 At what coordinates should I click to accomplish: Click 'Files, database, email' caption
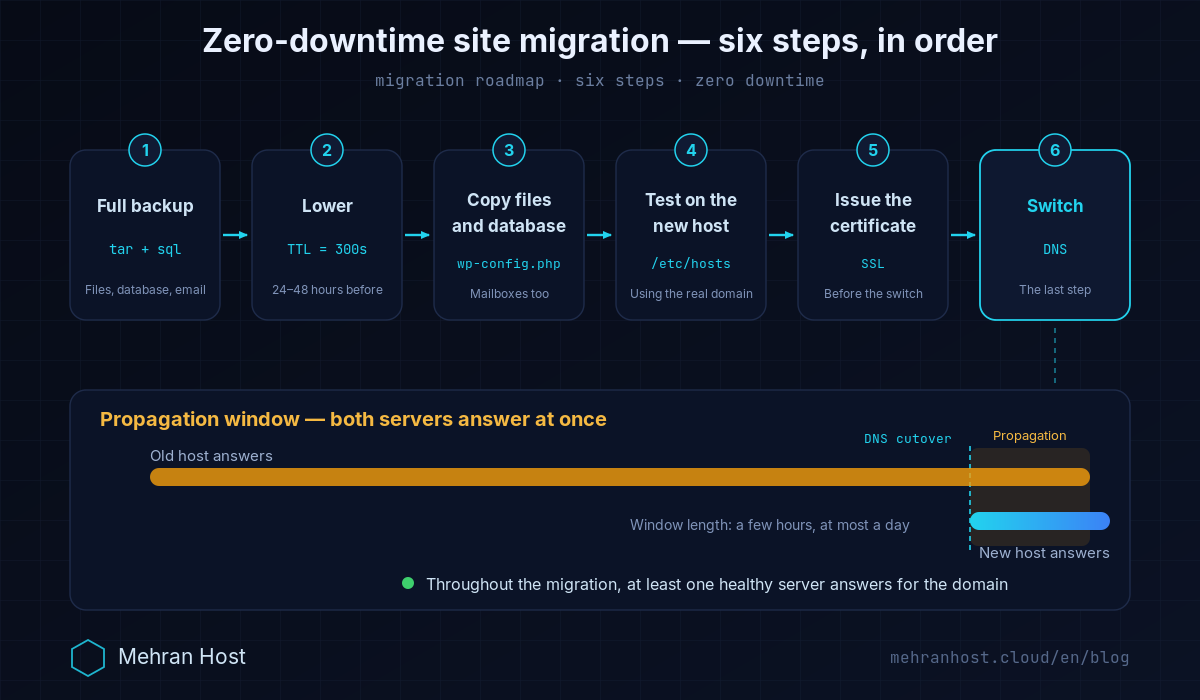[145, 290]
